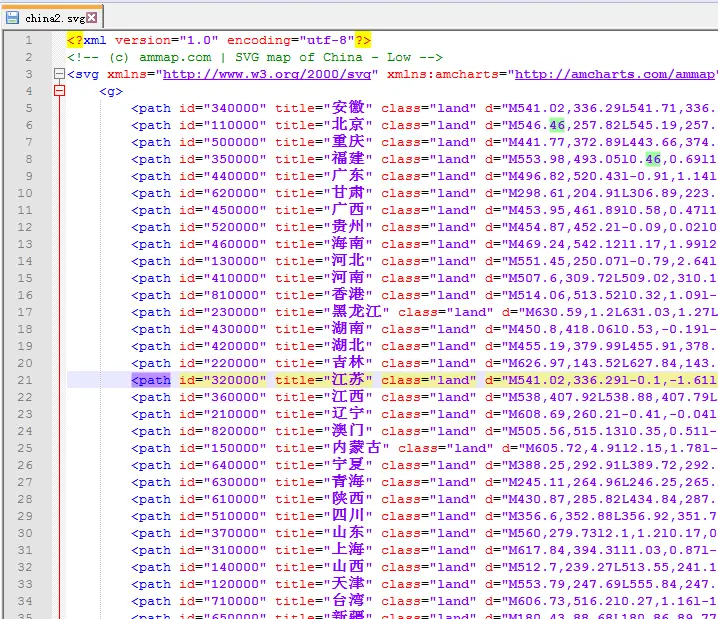Click the path data M356.6 on line 29
The height and width of the screenshot is (619, 718).
click(x=533, y=516)
